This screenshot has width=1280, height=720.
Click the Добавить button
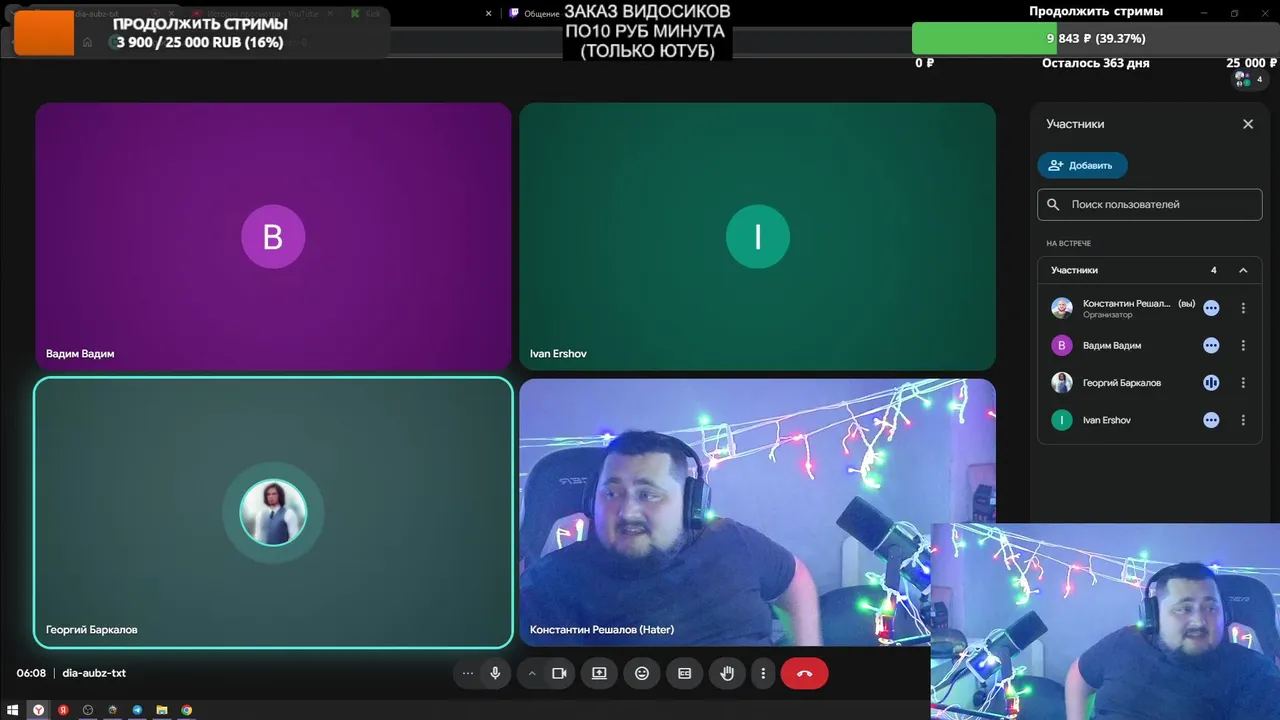click(1082, 165)
